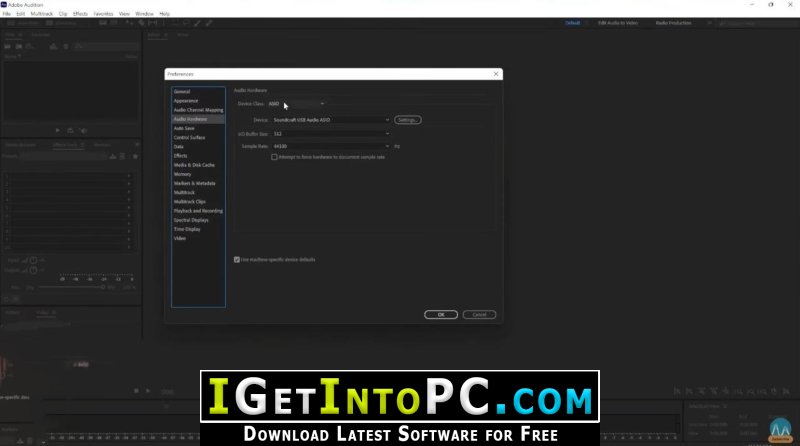Screen dimensions: 800x446
Task: Open the Effects menu in the menu bar
Action: [x=80, y=14]
